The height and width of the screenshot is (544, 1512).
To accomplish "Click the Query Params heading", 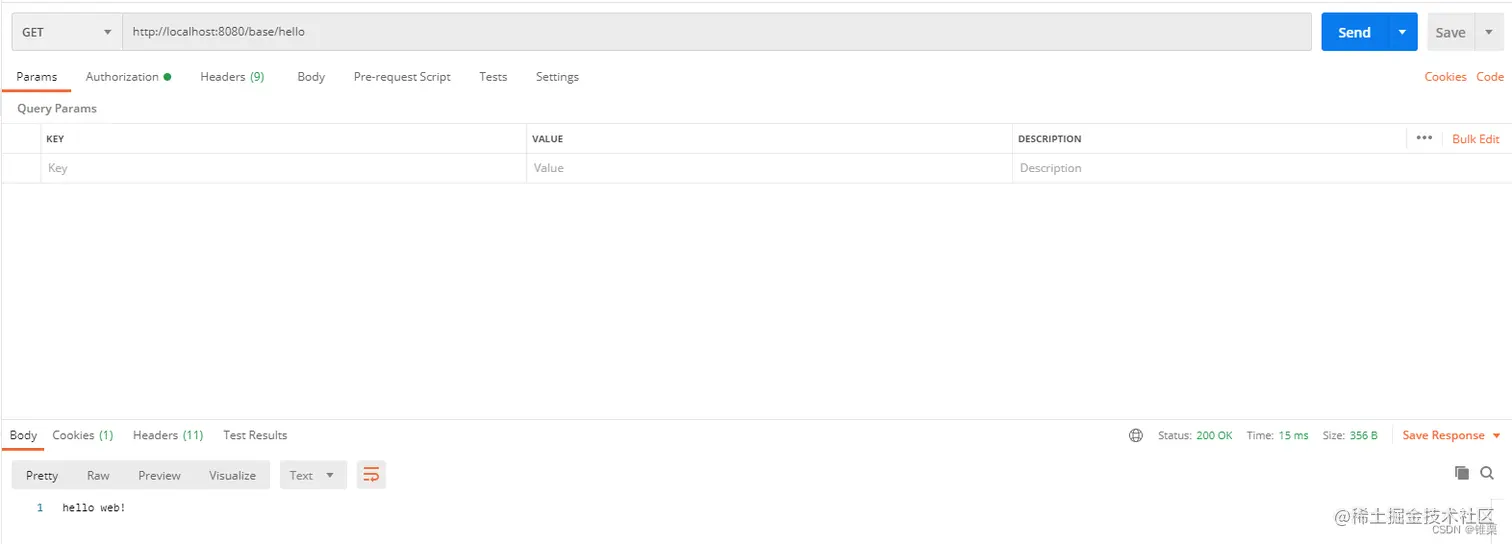I will pos(57,108).
